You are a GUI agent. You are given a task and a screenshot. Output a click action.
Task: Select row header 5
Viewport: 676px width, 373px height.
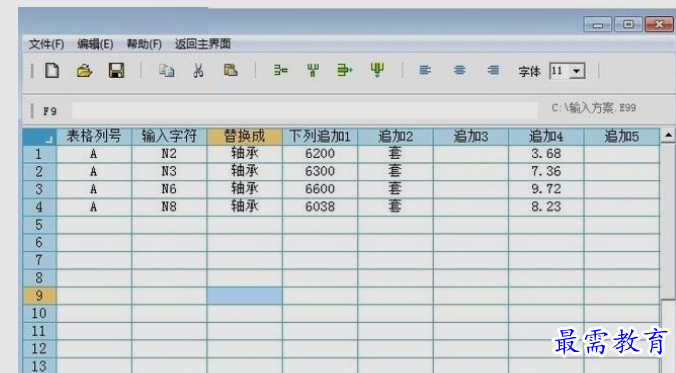point(39,225)
